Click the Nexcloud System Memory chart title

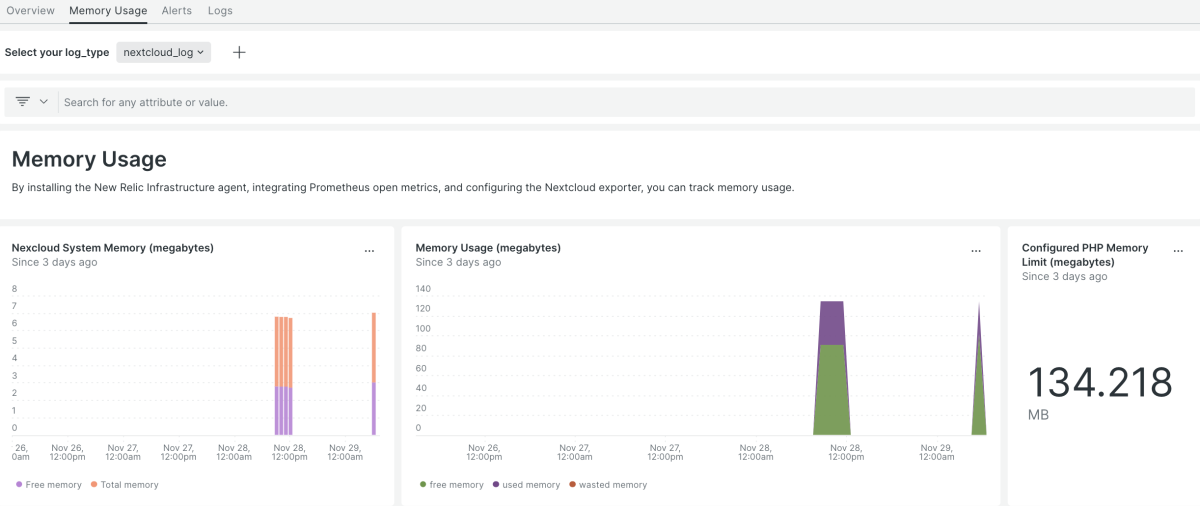coord(112,248)
